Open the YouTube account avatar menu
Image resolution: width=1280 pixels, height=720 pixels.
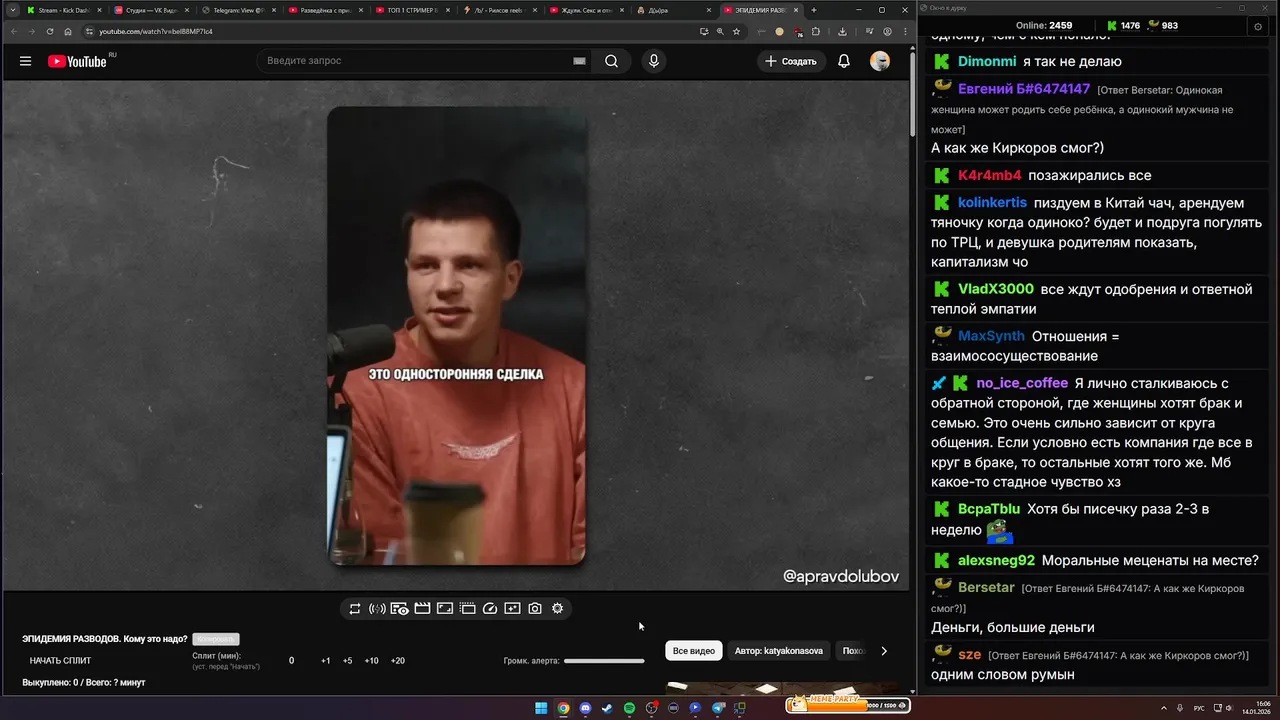880,61
